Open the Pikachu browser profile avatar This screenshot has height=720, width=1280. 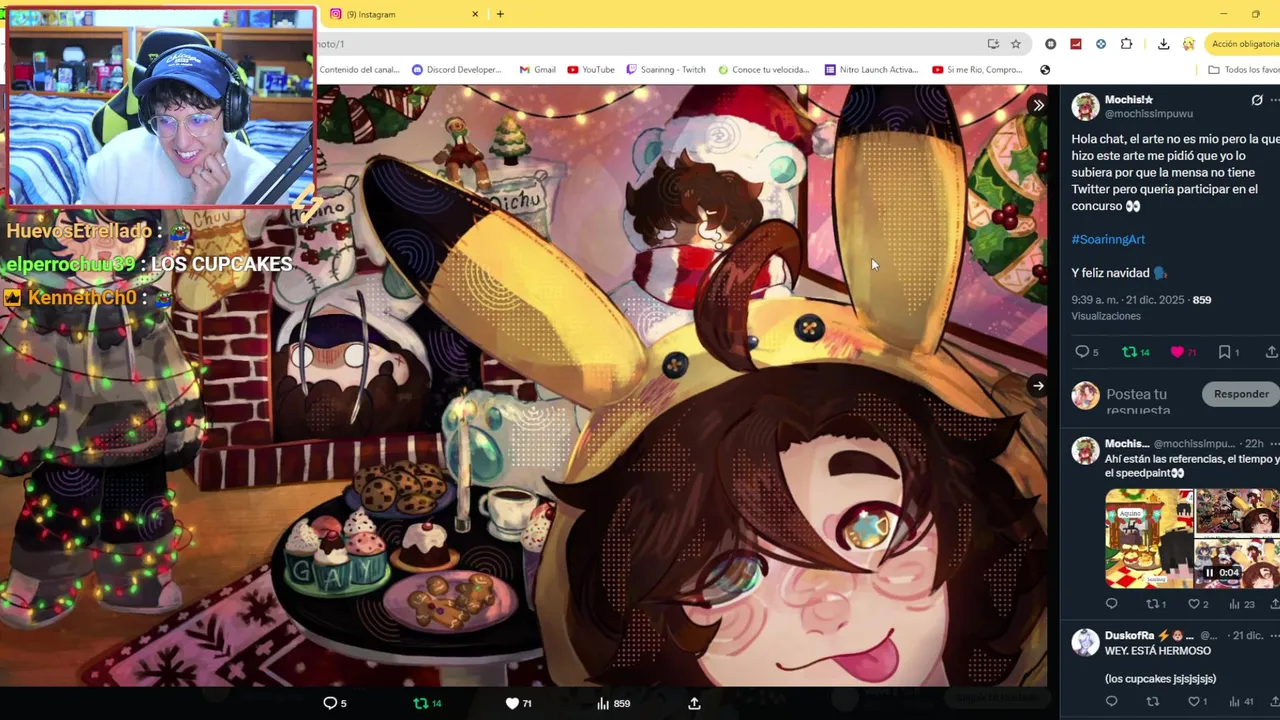pos(1188,44)
